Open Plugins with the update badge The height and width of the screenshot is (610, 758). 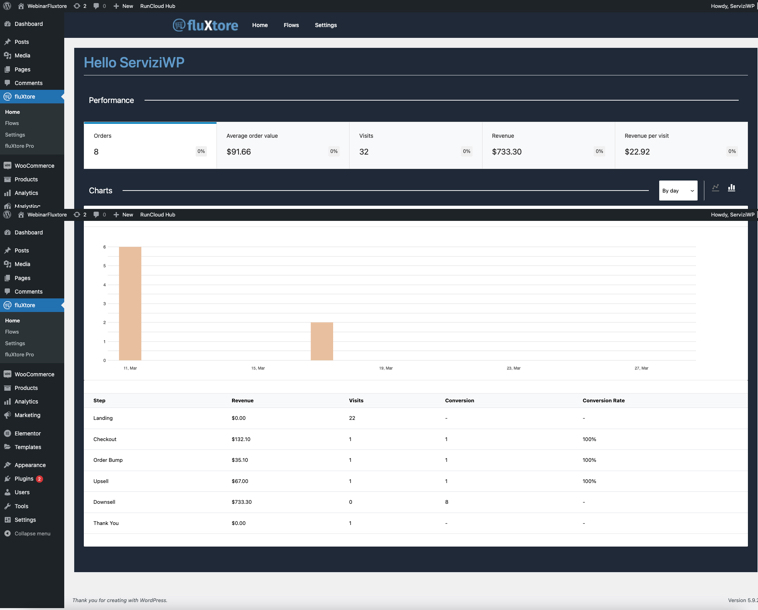click(24, 479)
